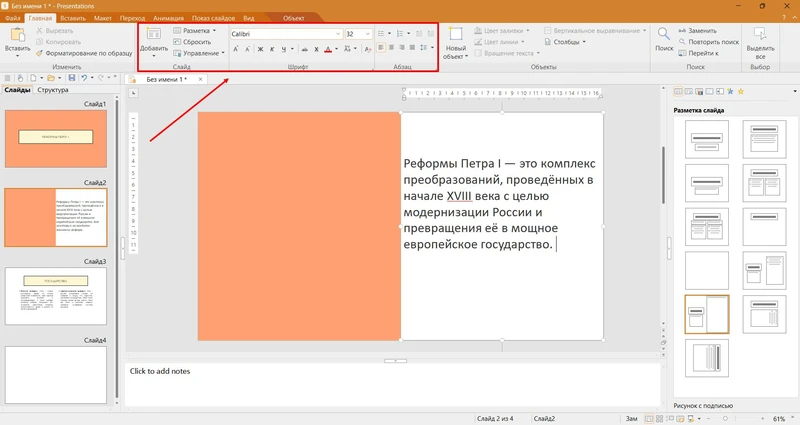Screen dimensions: 800x425
Task: Open the font size dropdown
Action: point(367,34)
